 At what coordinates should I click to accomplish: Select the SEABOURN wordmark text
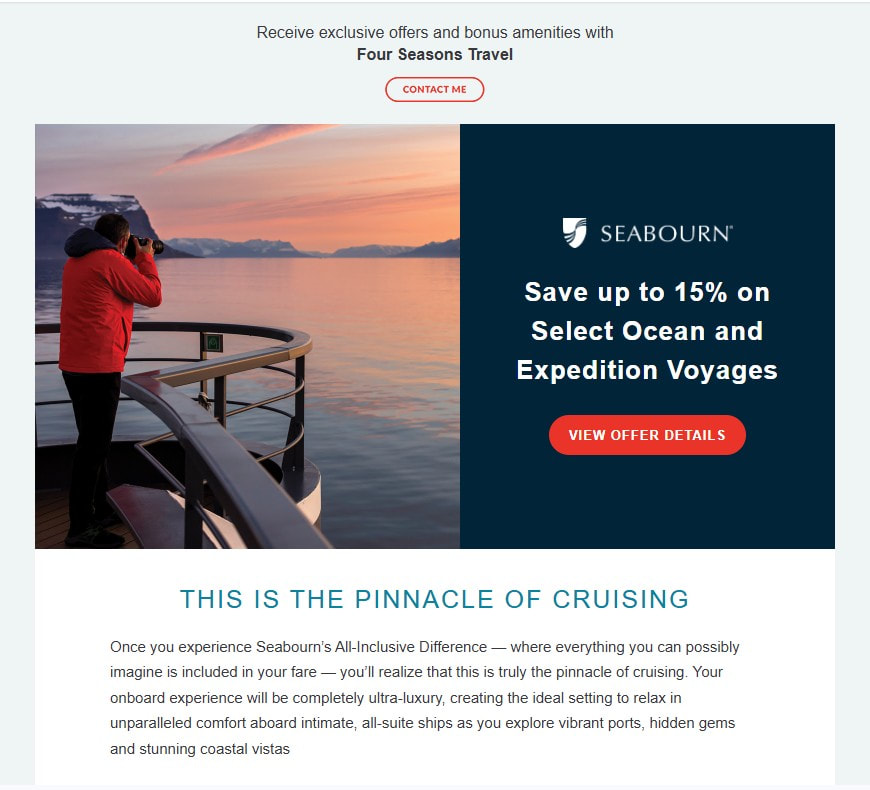tap(666, 234)
